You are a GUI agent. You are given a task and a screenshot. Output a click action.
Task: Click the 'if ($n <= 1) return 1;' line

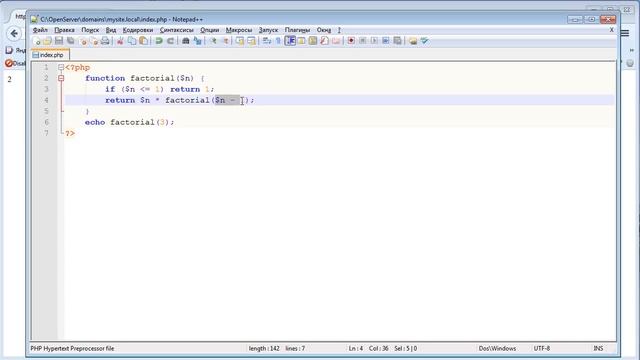(159, 89)
